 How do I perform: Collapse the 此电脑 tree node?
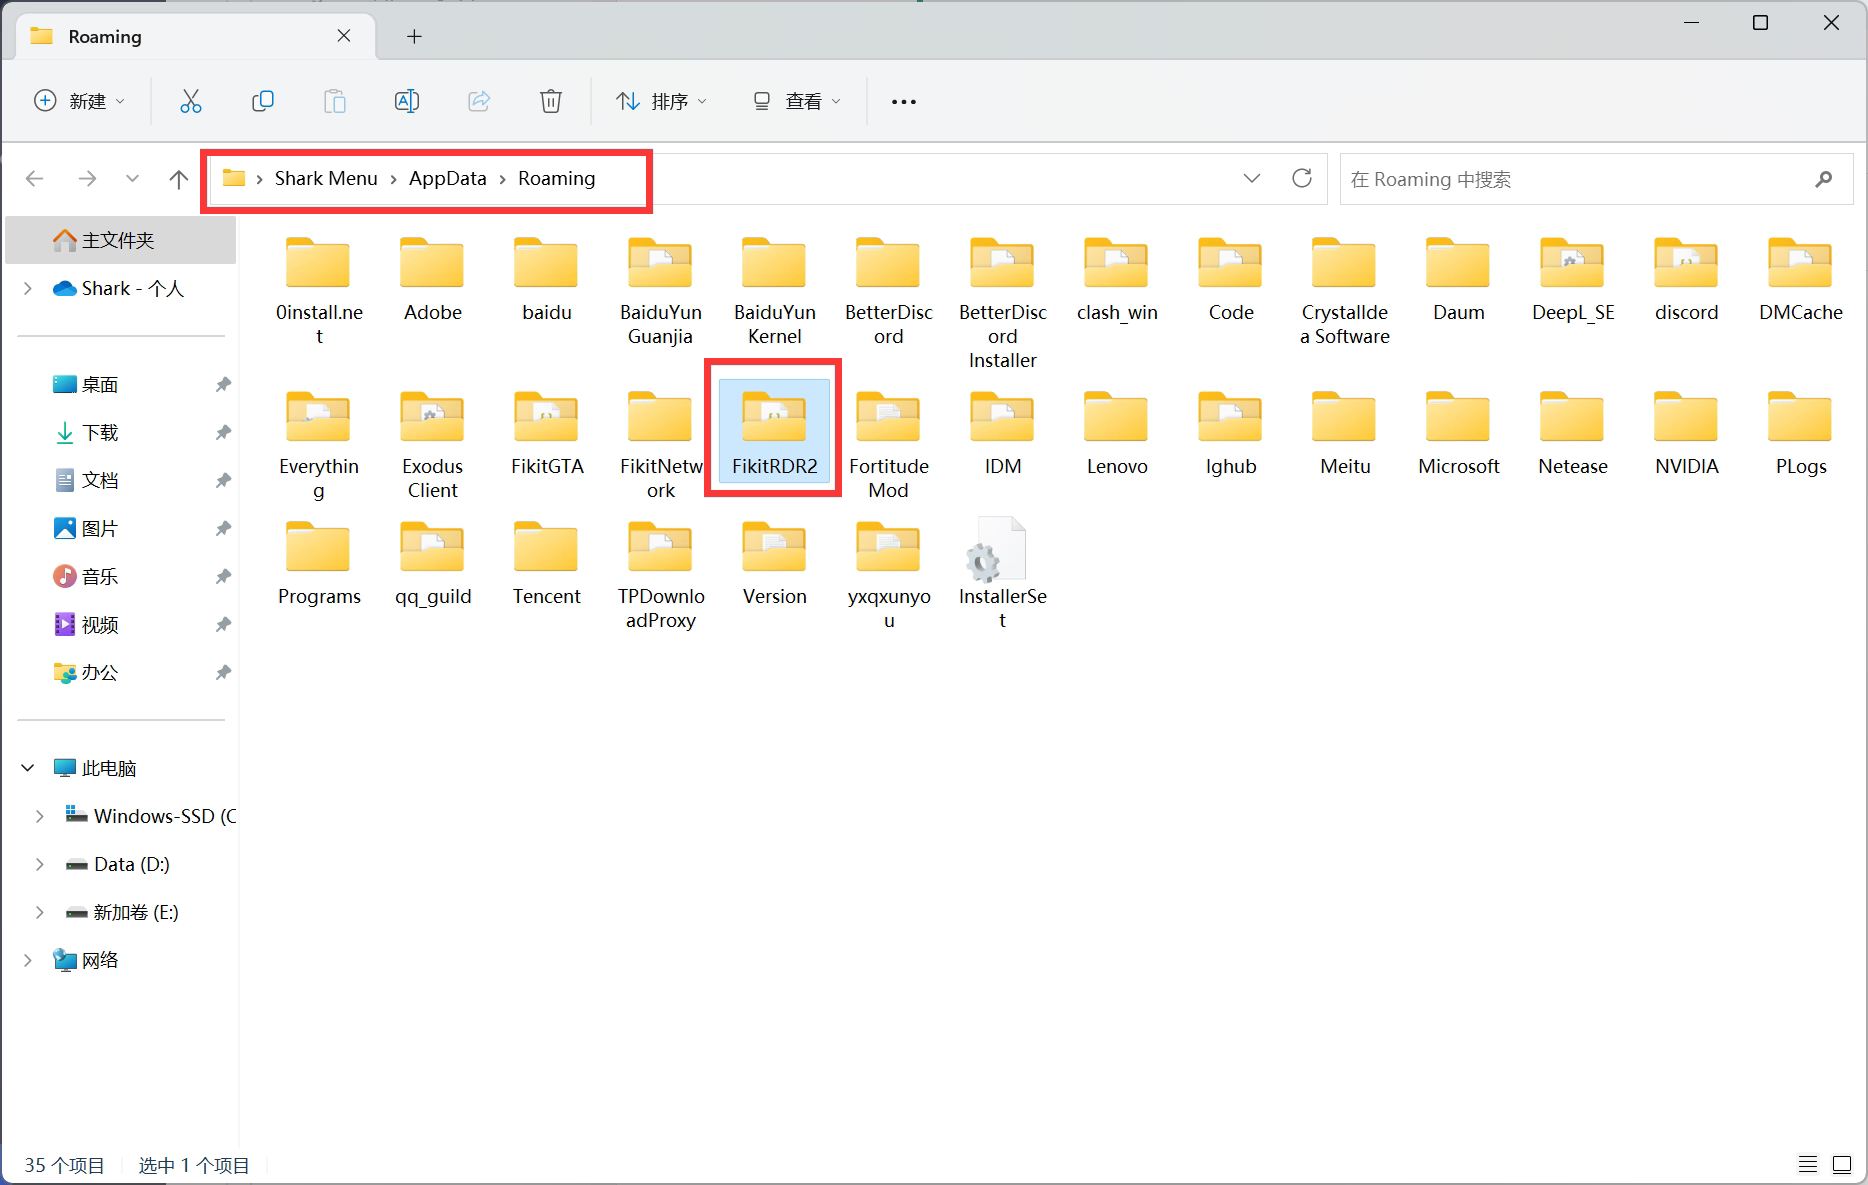coord(28,768)
